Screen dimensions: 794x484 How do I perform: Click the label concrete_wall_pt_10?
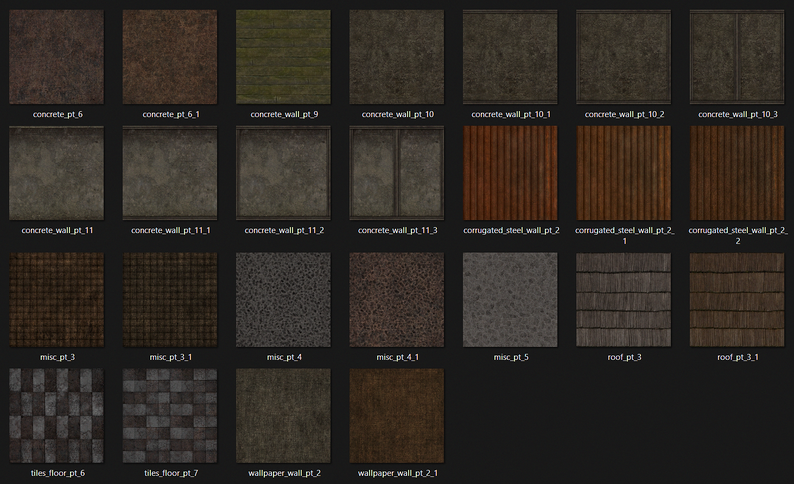click(398, 114)
